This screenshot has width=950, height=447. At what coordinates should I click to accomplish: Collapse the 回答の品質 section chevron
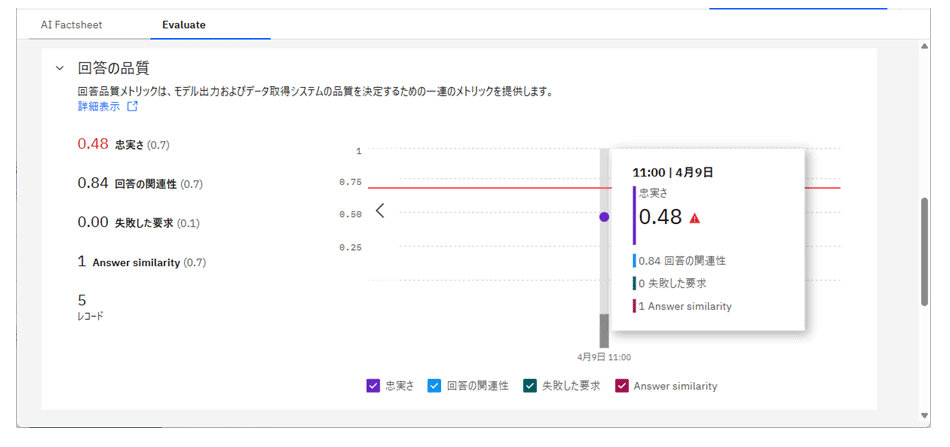point(60,69)
